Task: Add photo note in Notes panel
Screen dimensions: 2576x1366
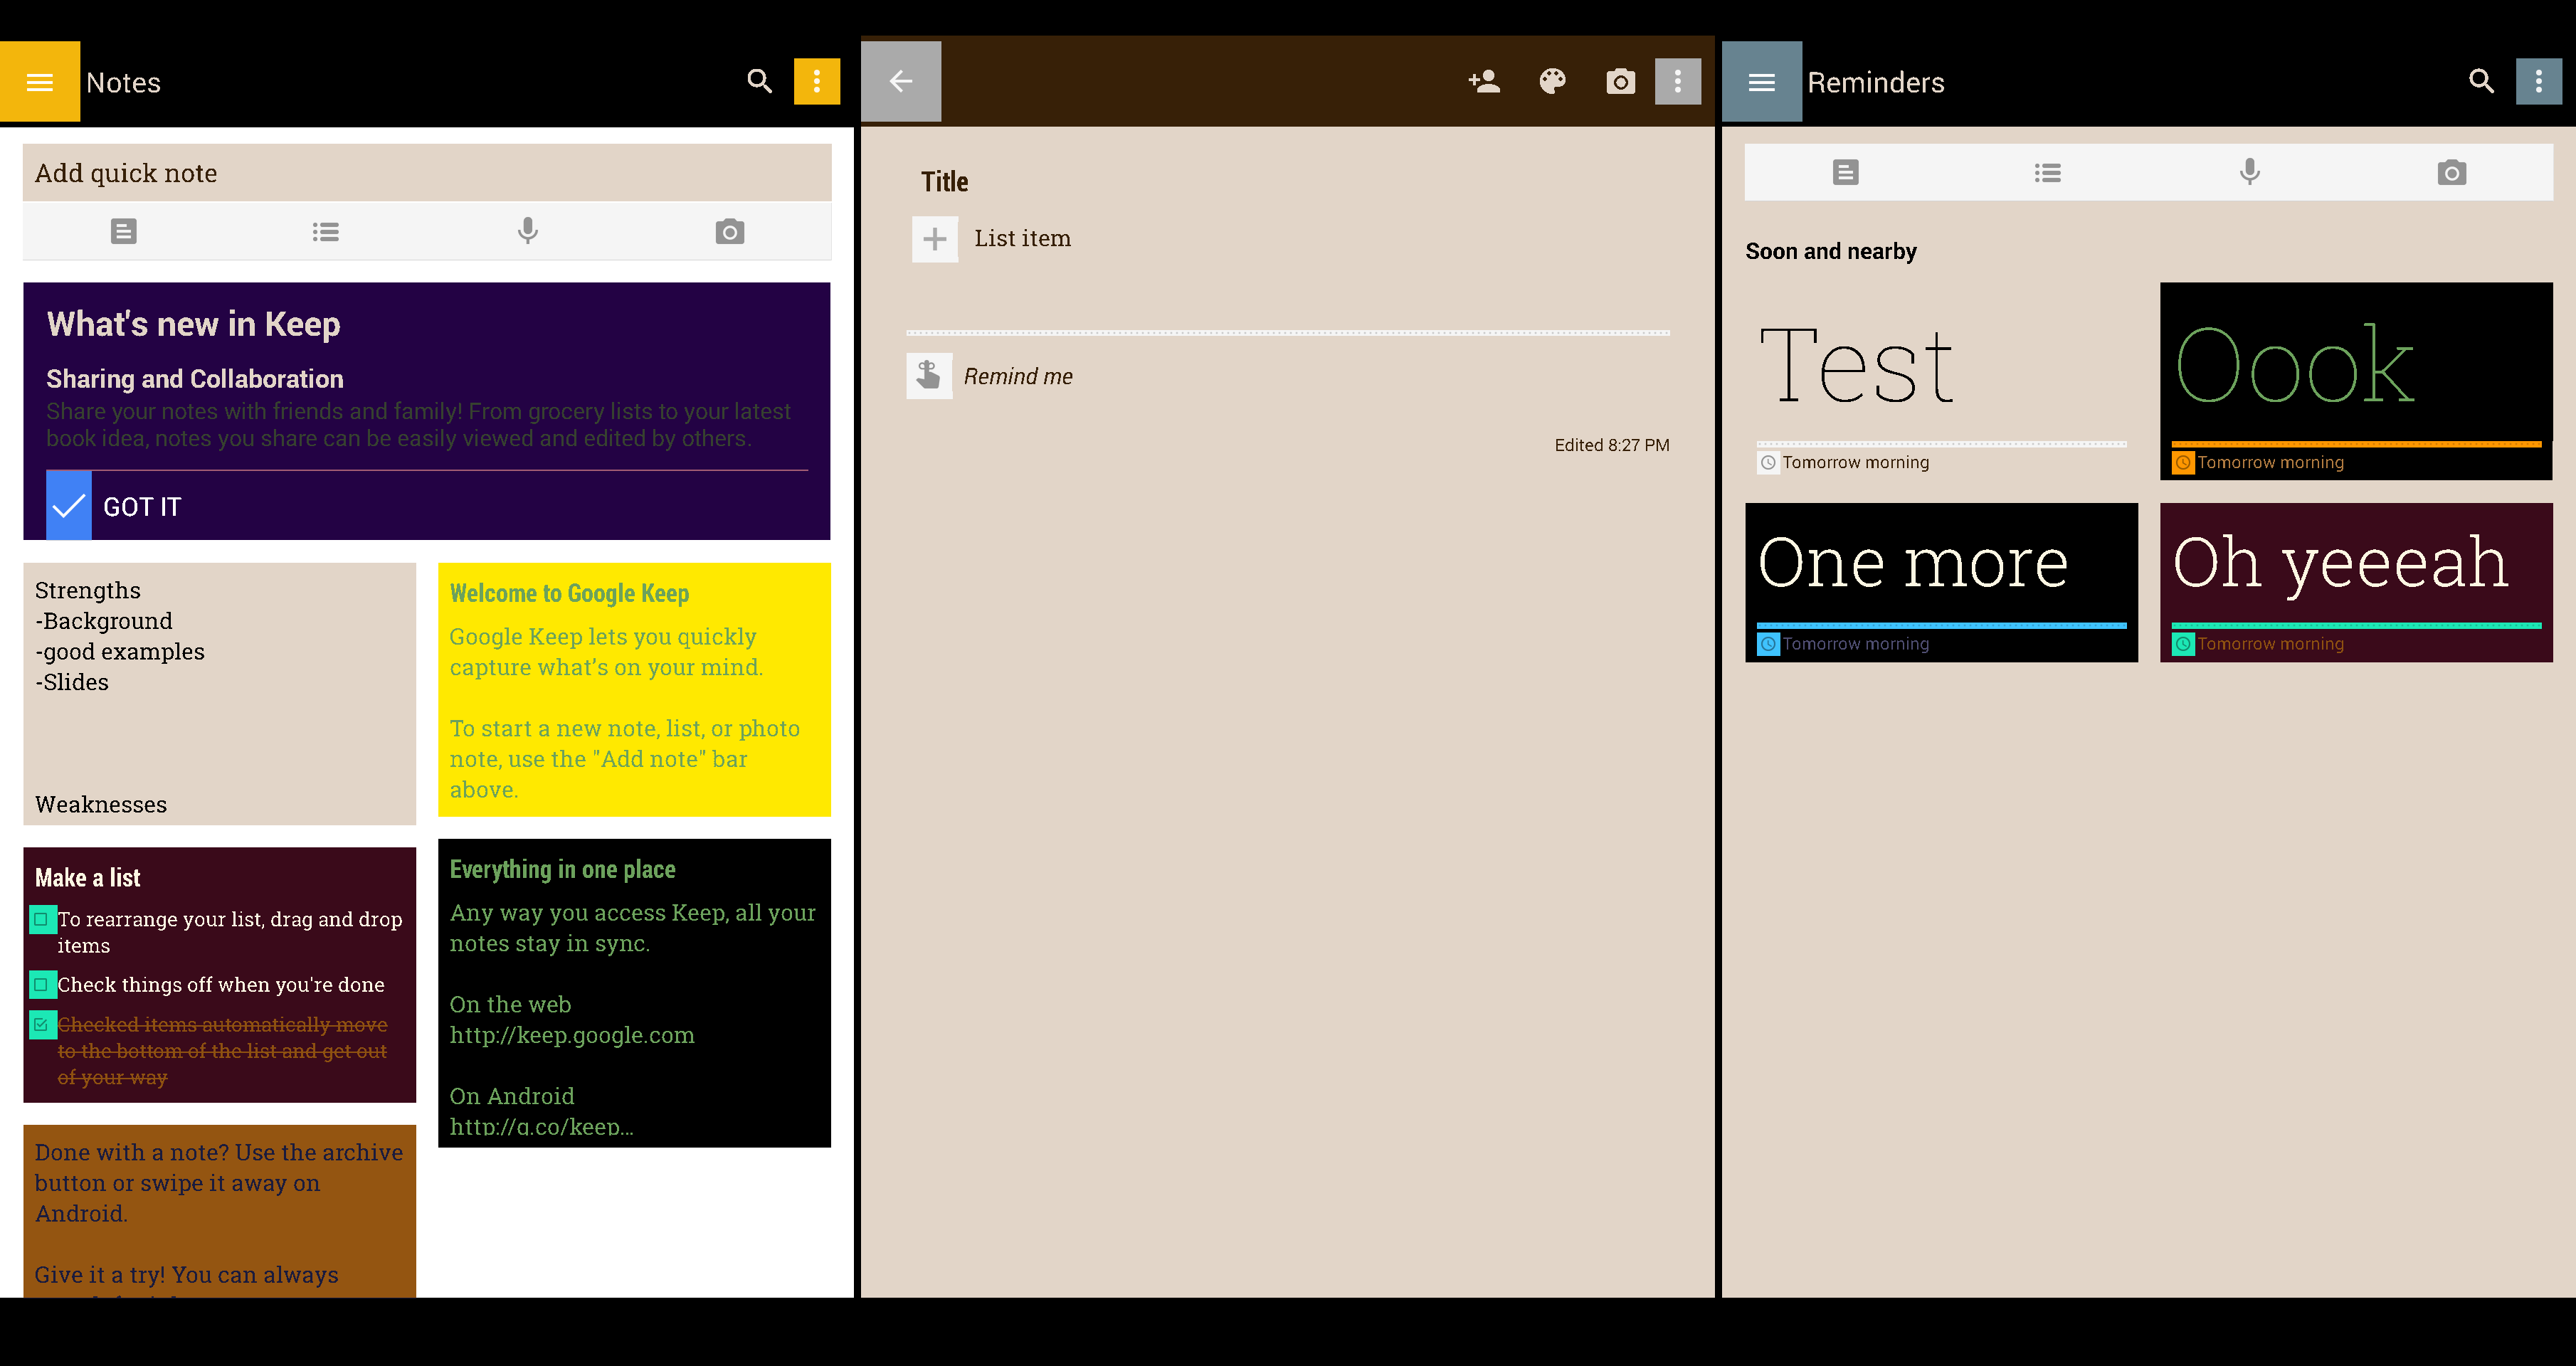Action: tap(730, 232)
